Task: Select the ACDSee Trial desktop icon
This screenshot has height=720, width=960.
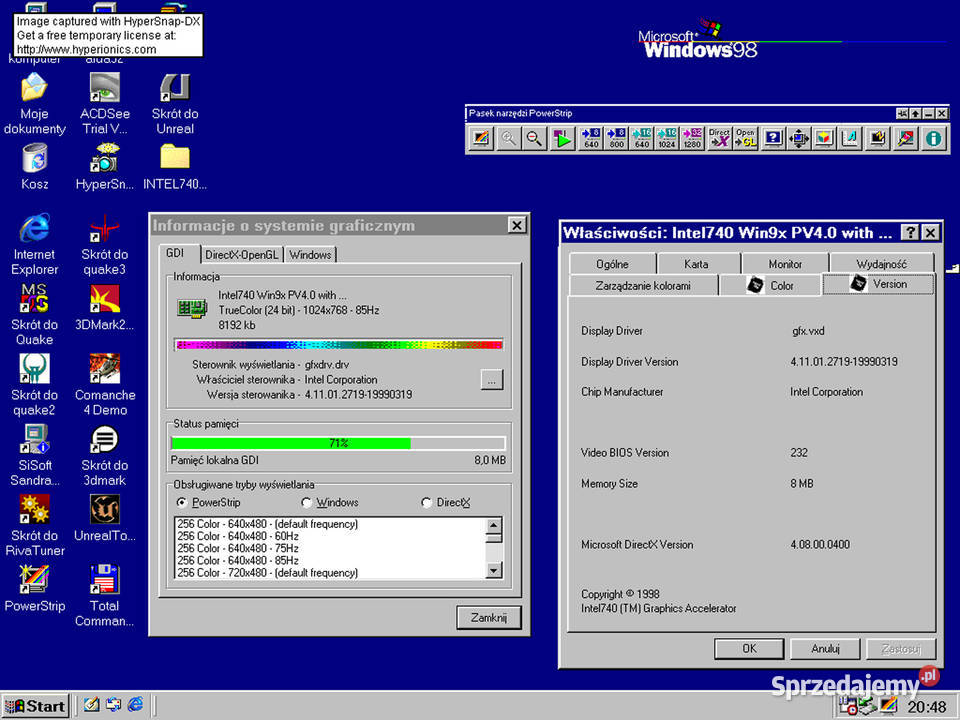Action: tap(105, 104)
